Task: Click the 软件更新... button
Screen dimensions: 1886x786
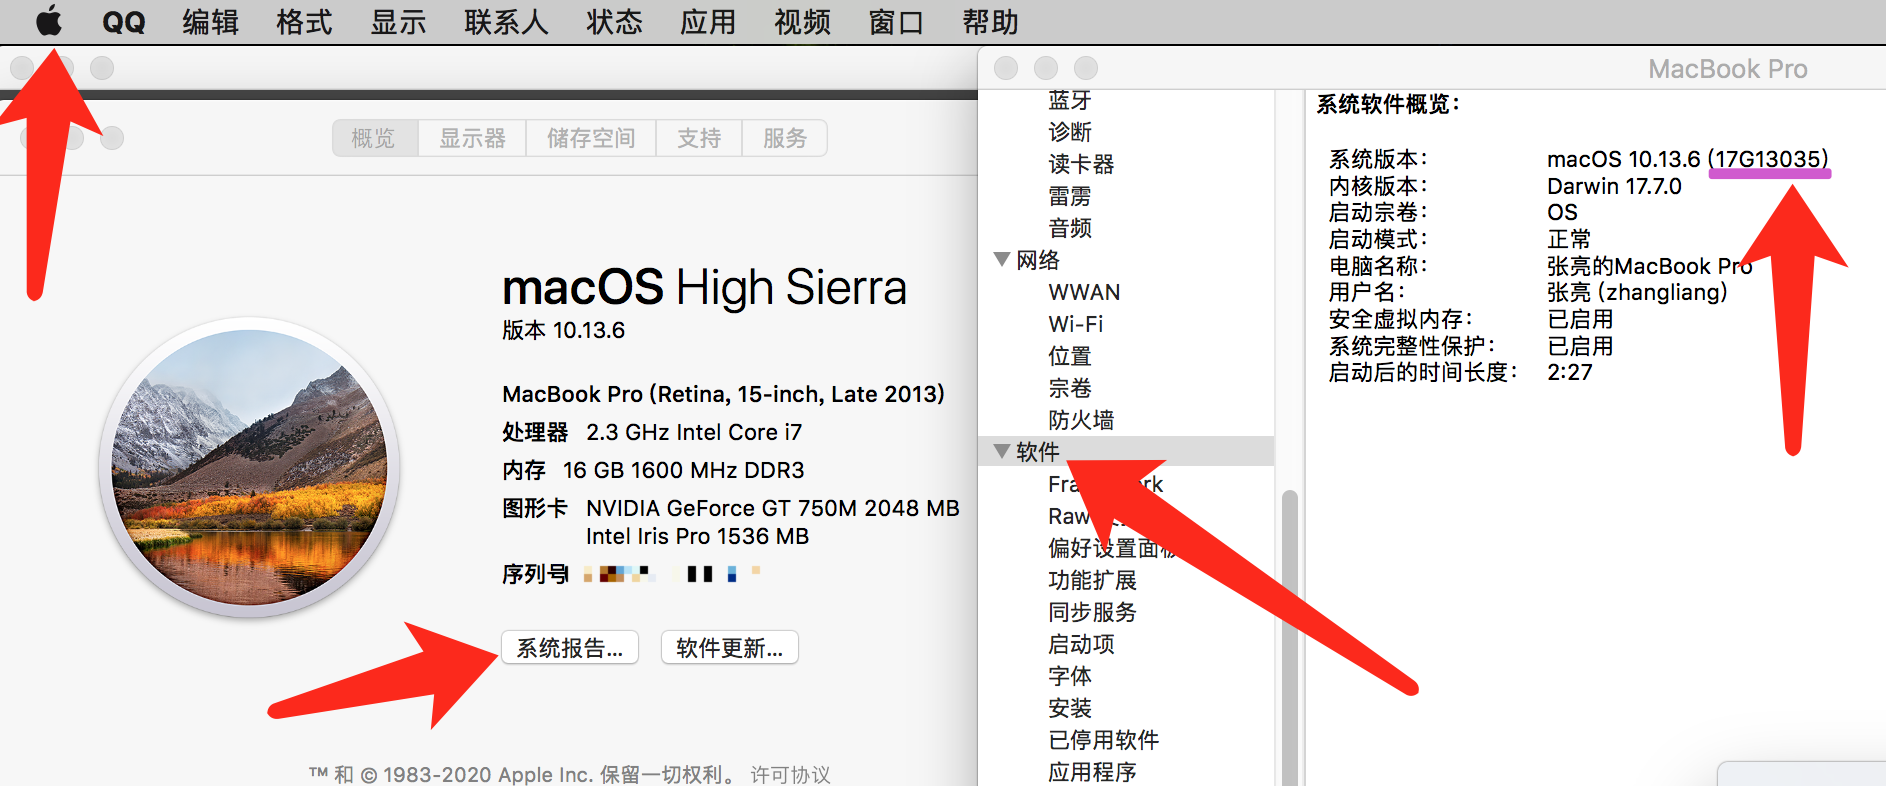Action: [x=730, y=648]
